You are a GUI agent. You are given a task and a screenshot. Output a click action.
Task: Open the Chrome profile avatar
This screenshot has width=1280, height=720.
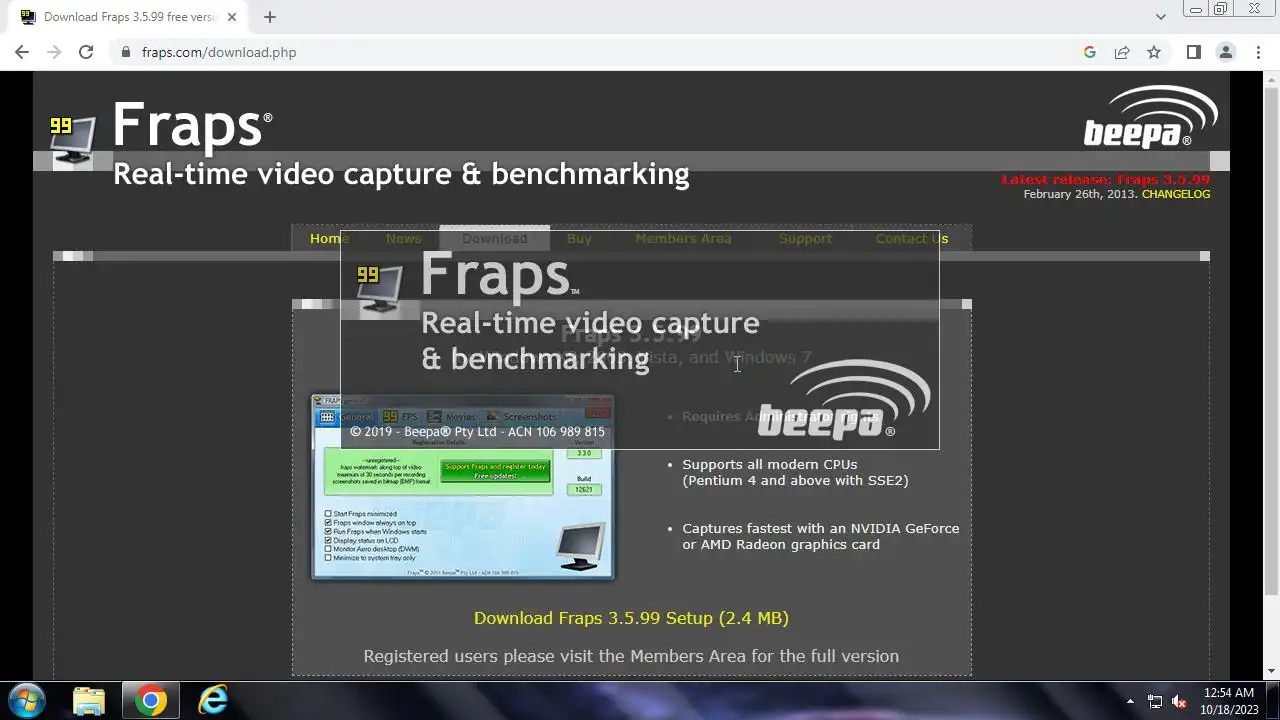pyautogui.click(x=1226, y=52)
